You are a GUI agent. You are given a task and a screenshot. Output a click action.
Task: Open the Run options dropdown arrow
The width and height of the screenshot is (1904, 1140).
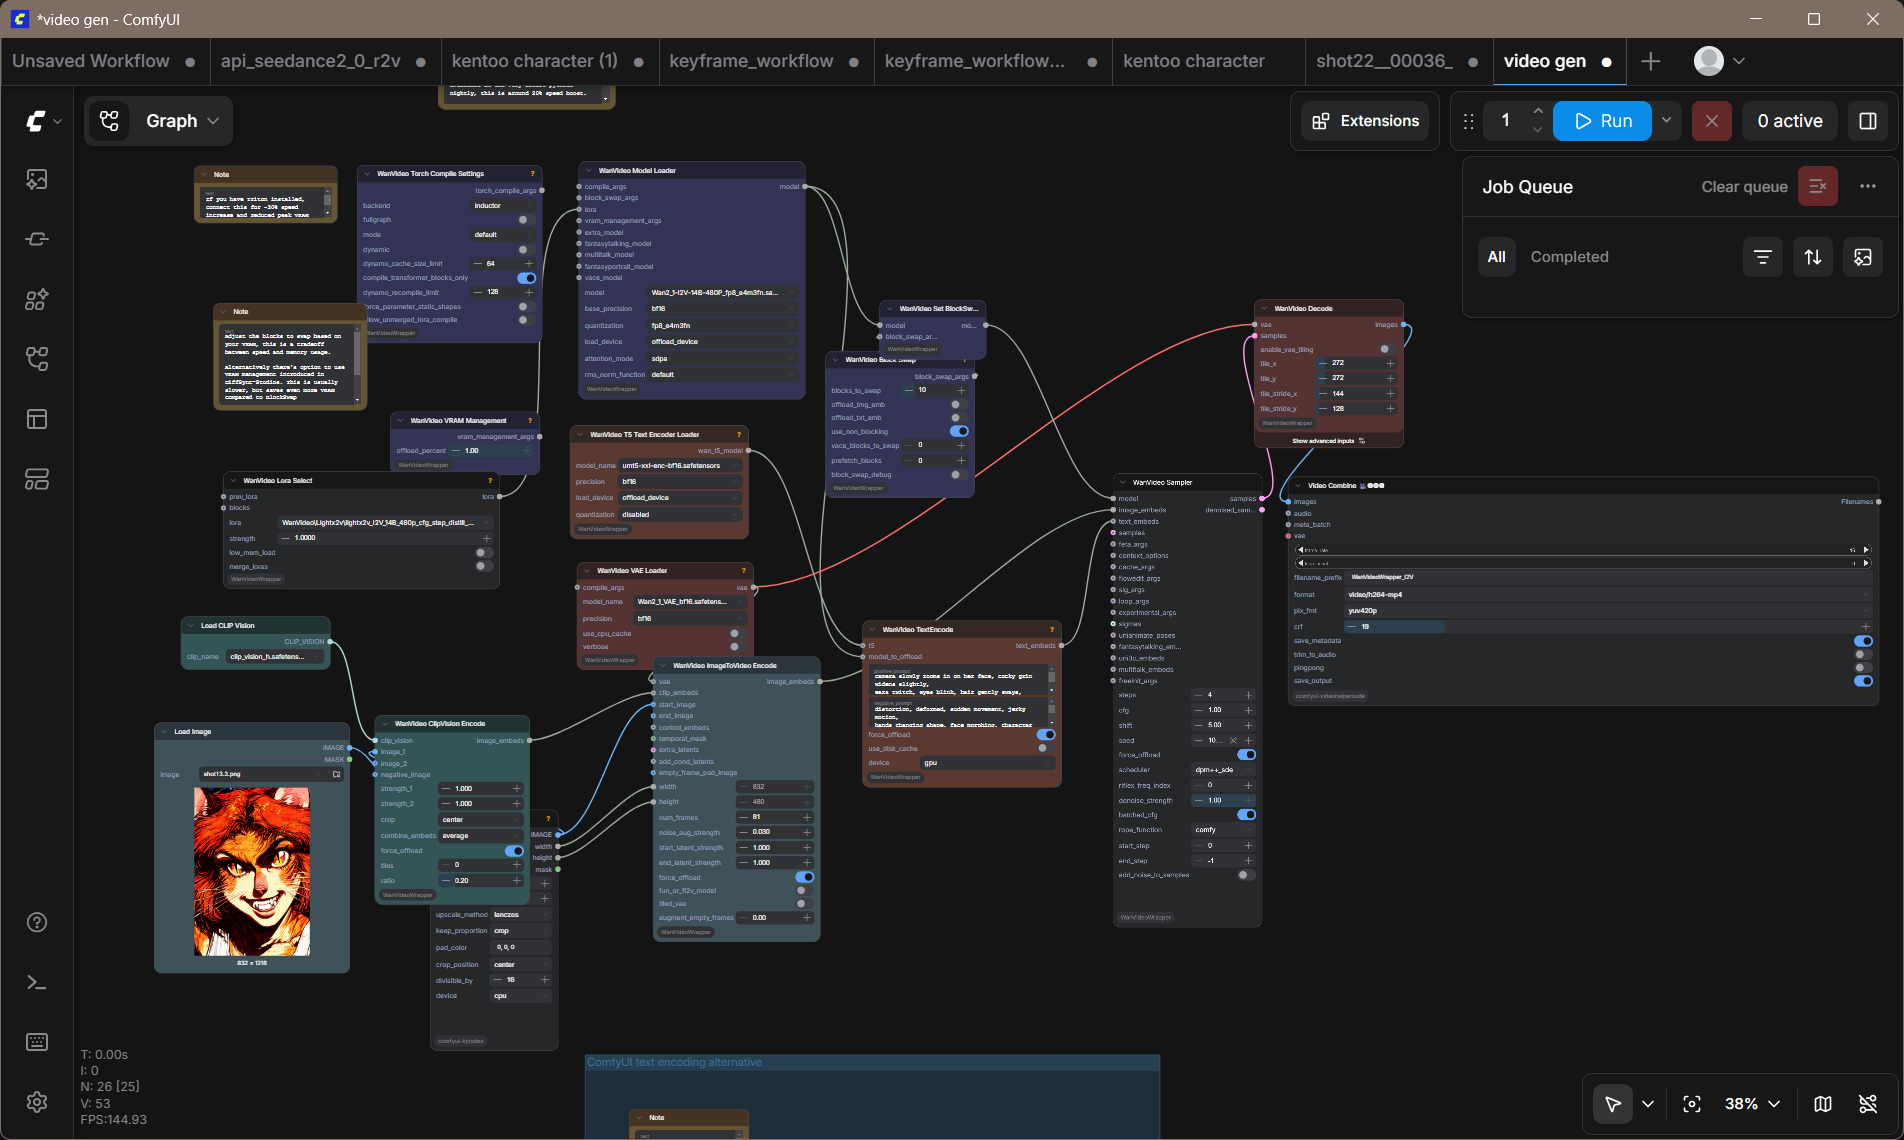1666,121
